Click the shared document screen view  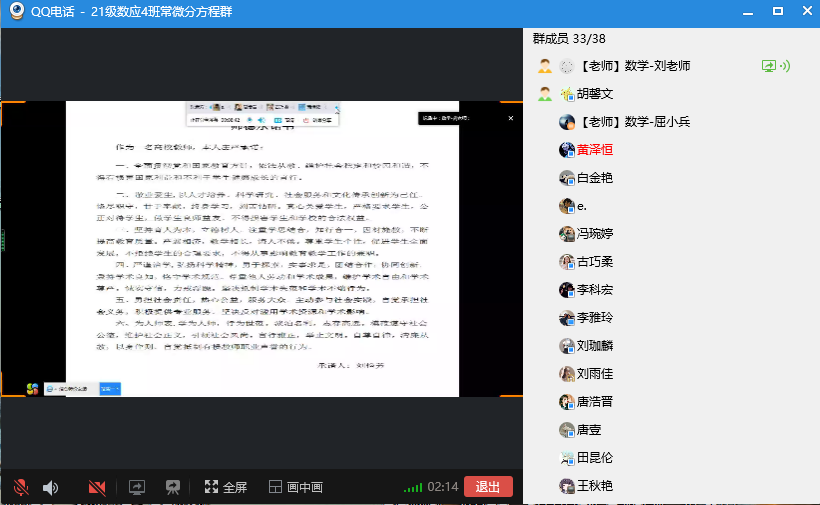(262, 250)
